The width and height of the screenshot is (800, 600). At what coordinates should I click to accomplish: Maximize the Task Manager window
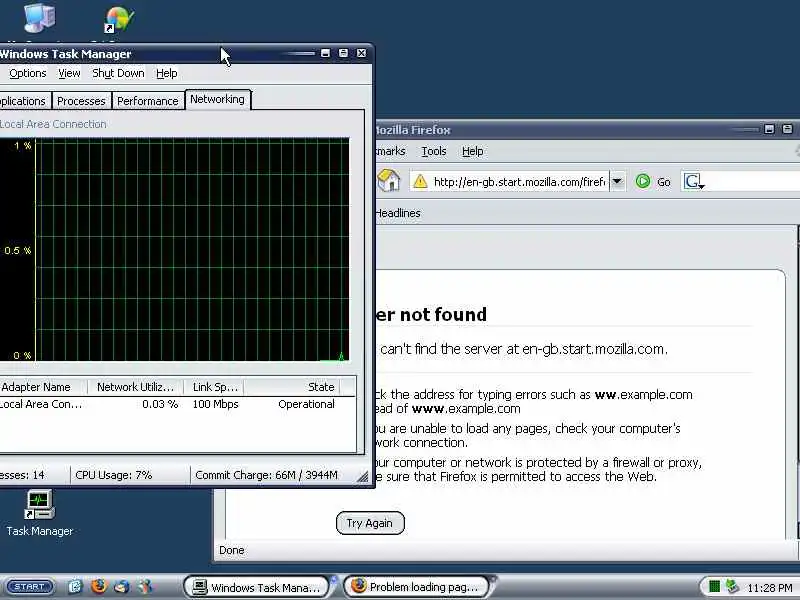click(343, 53)
